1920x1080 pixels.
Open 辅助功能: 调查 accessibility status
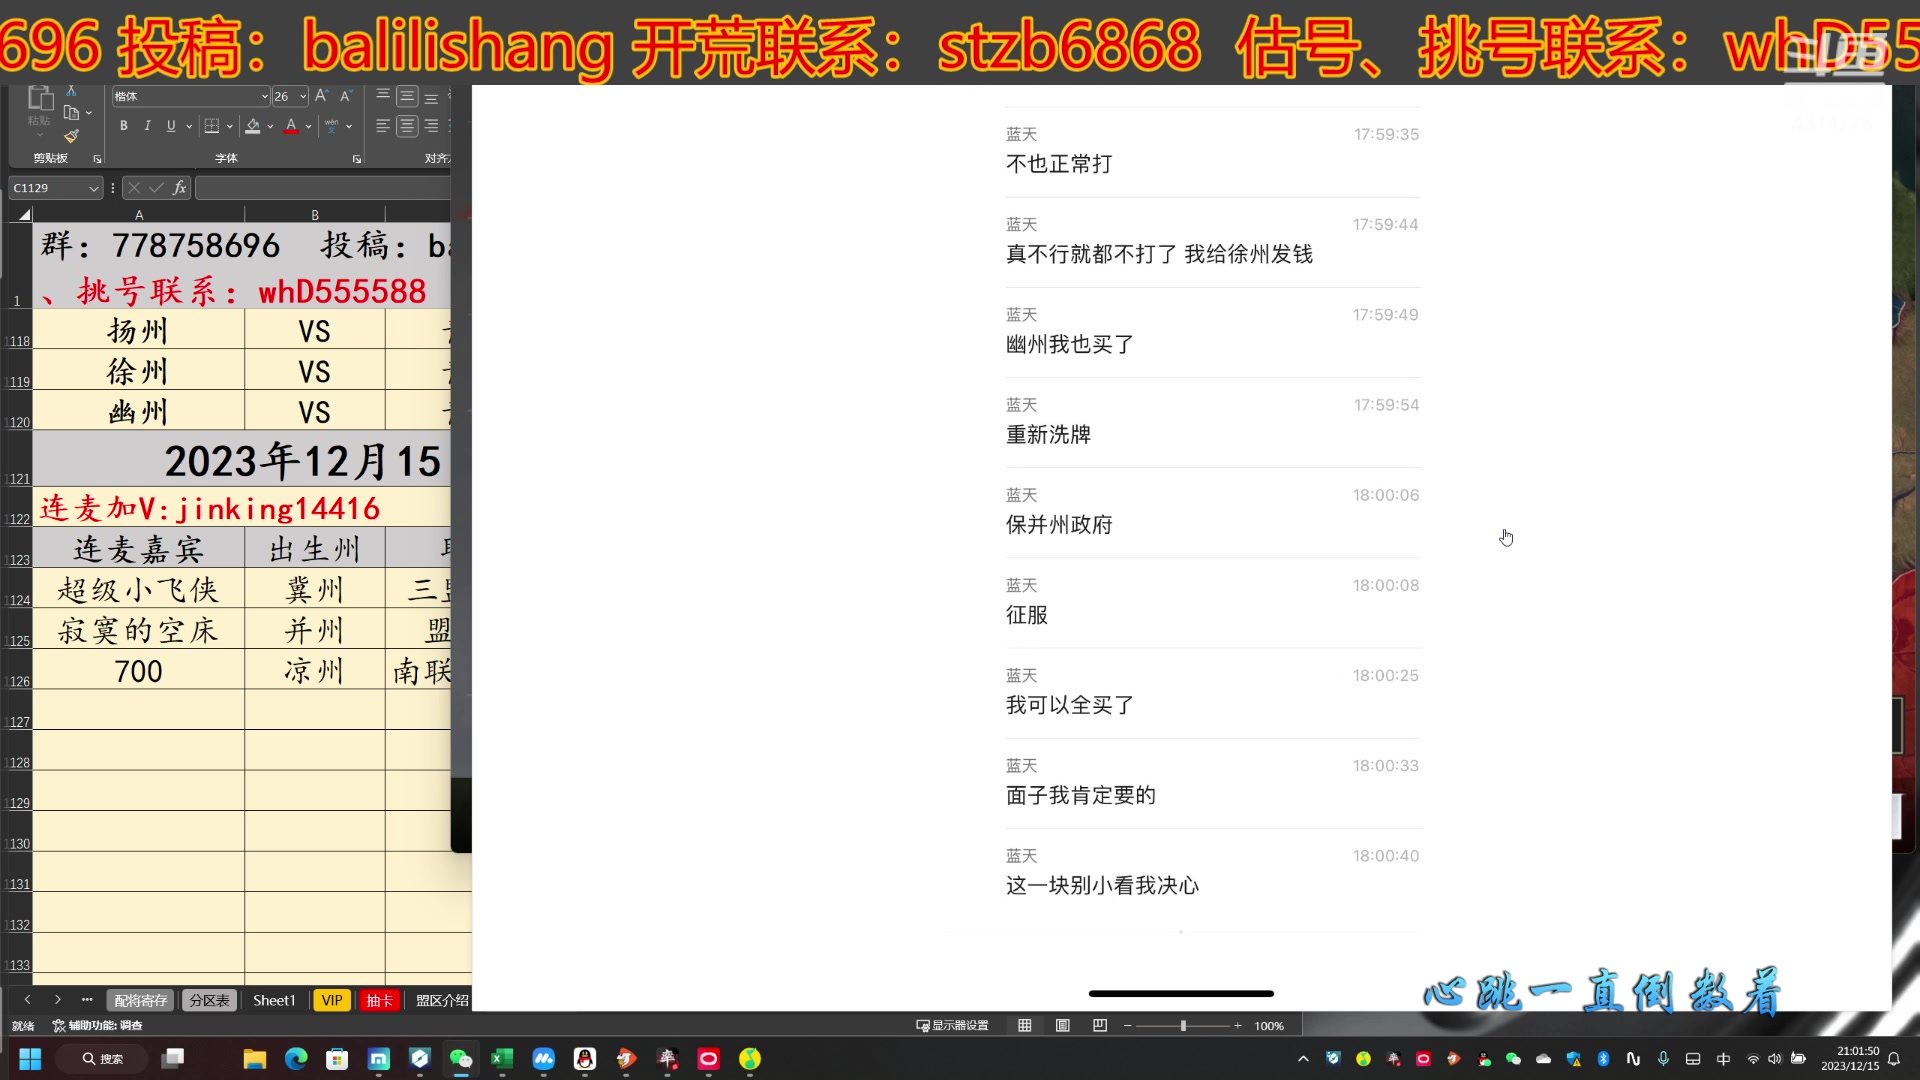coord(97,1026)
